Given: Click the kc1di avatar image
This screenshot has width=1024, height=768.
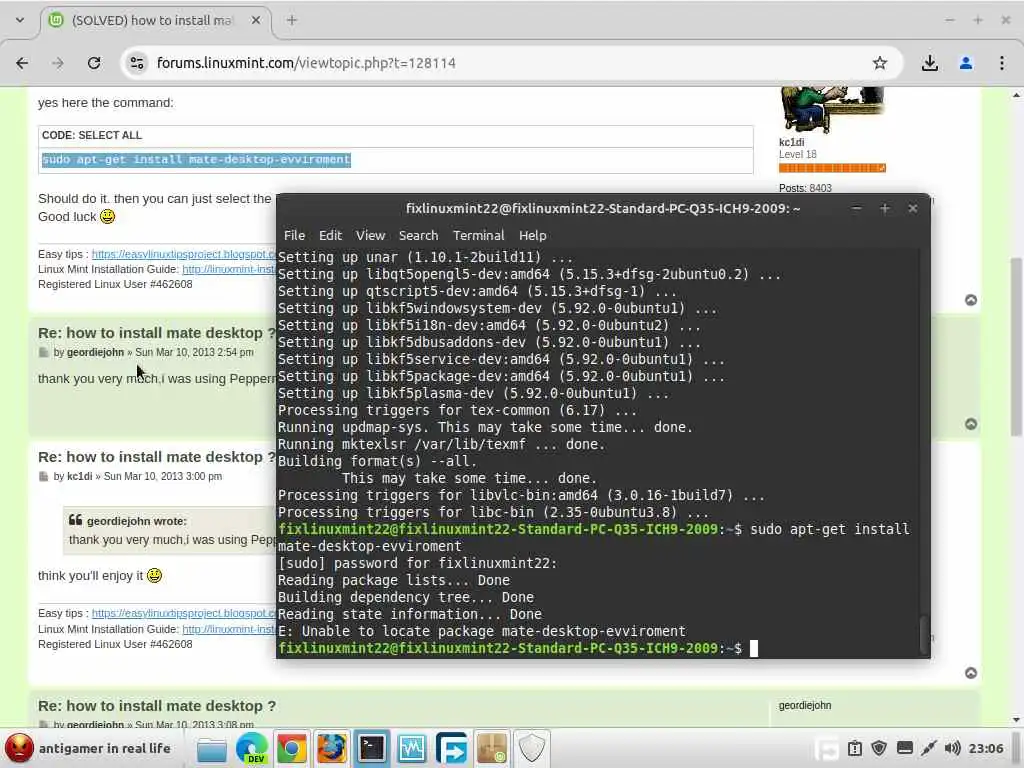Looking at the screenshot, I should (x=832, y=109).
